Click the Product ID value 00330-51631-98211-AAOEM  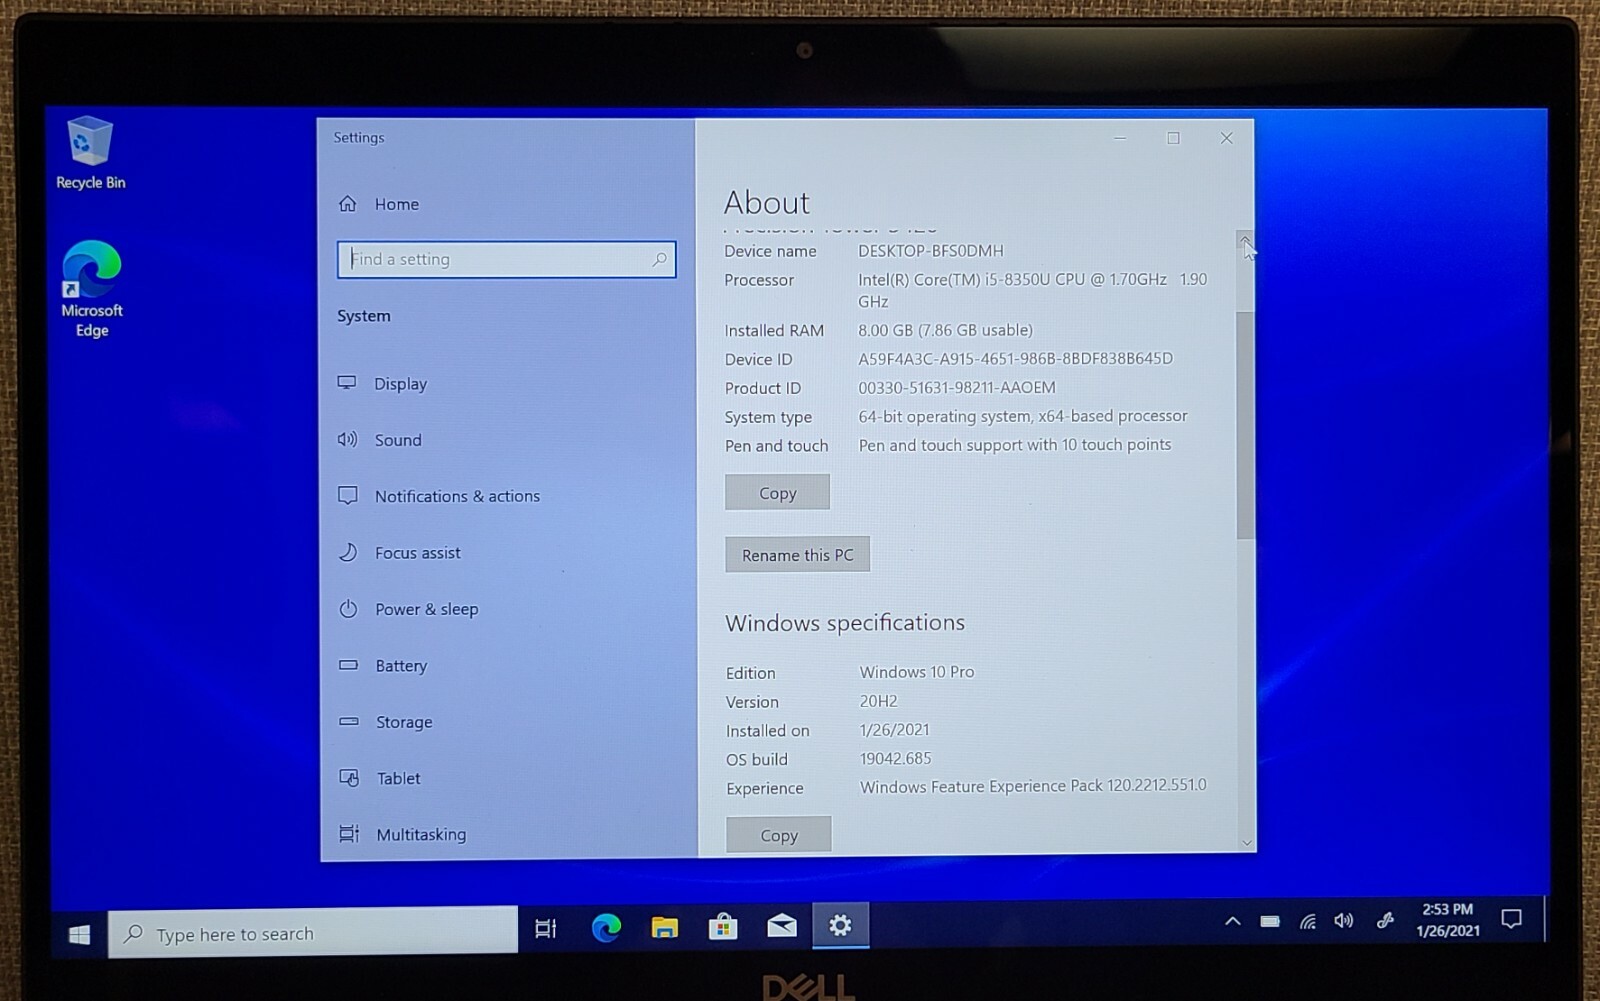point(956,387)
